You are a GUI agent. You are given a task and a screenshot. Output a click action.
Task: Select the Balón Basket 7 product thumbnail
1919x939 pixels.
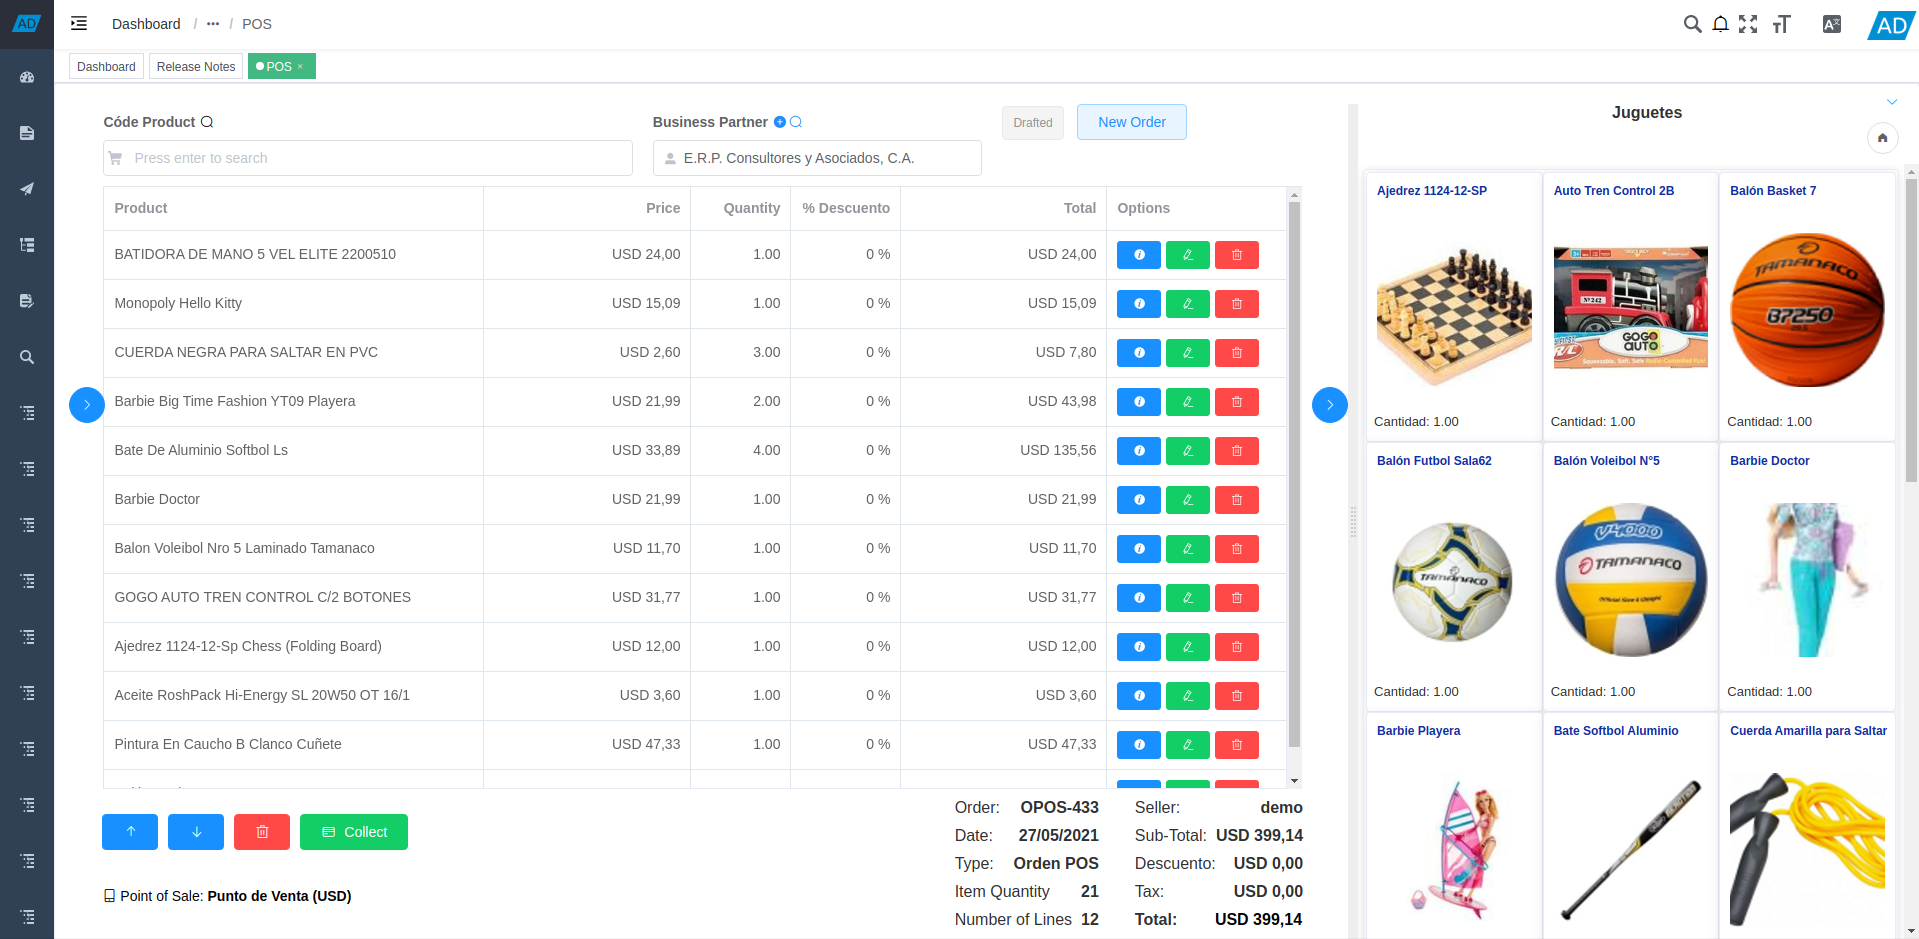pos(1806,310)
